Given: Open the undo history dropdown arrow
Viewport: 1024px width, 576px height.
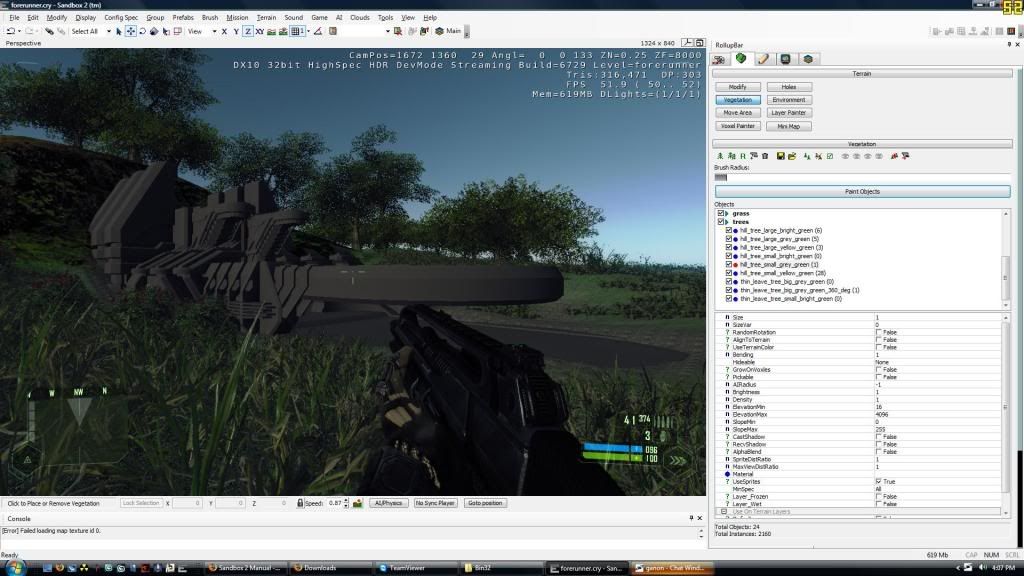Looking at the screenshot, I should [19, 31].
